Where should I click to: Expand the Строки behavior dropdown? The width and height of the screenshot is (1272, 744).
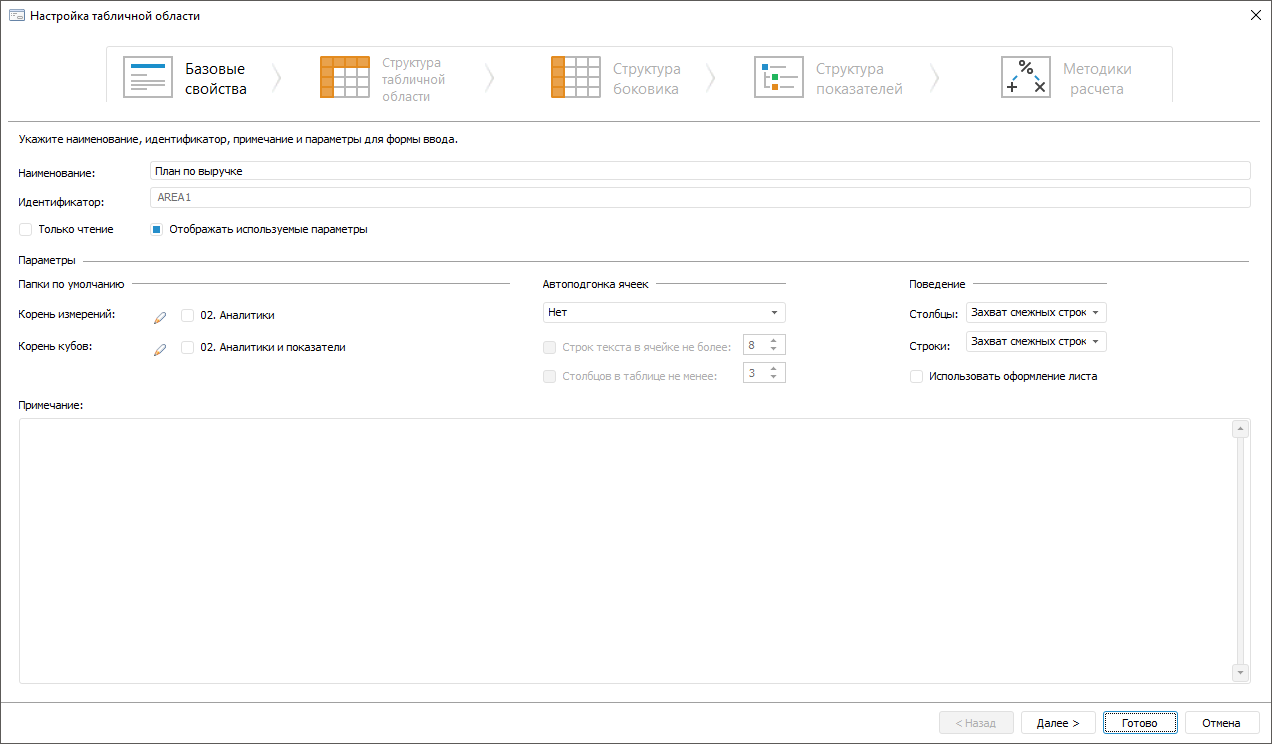click(x=1036, y=342)
